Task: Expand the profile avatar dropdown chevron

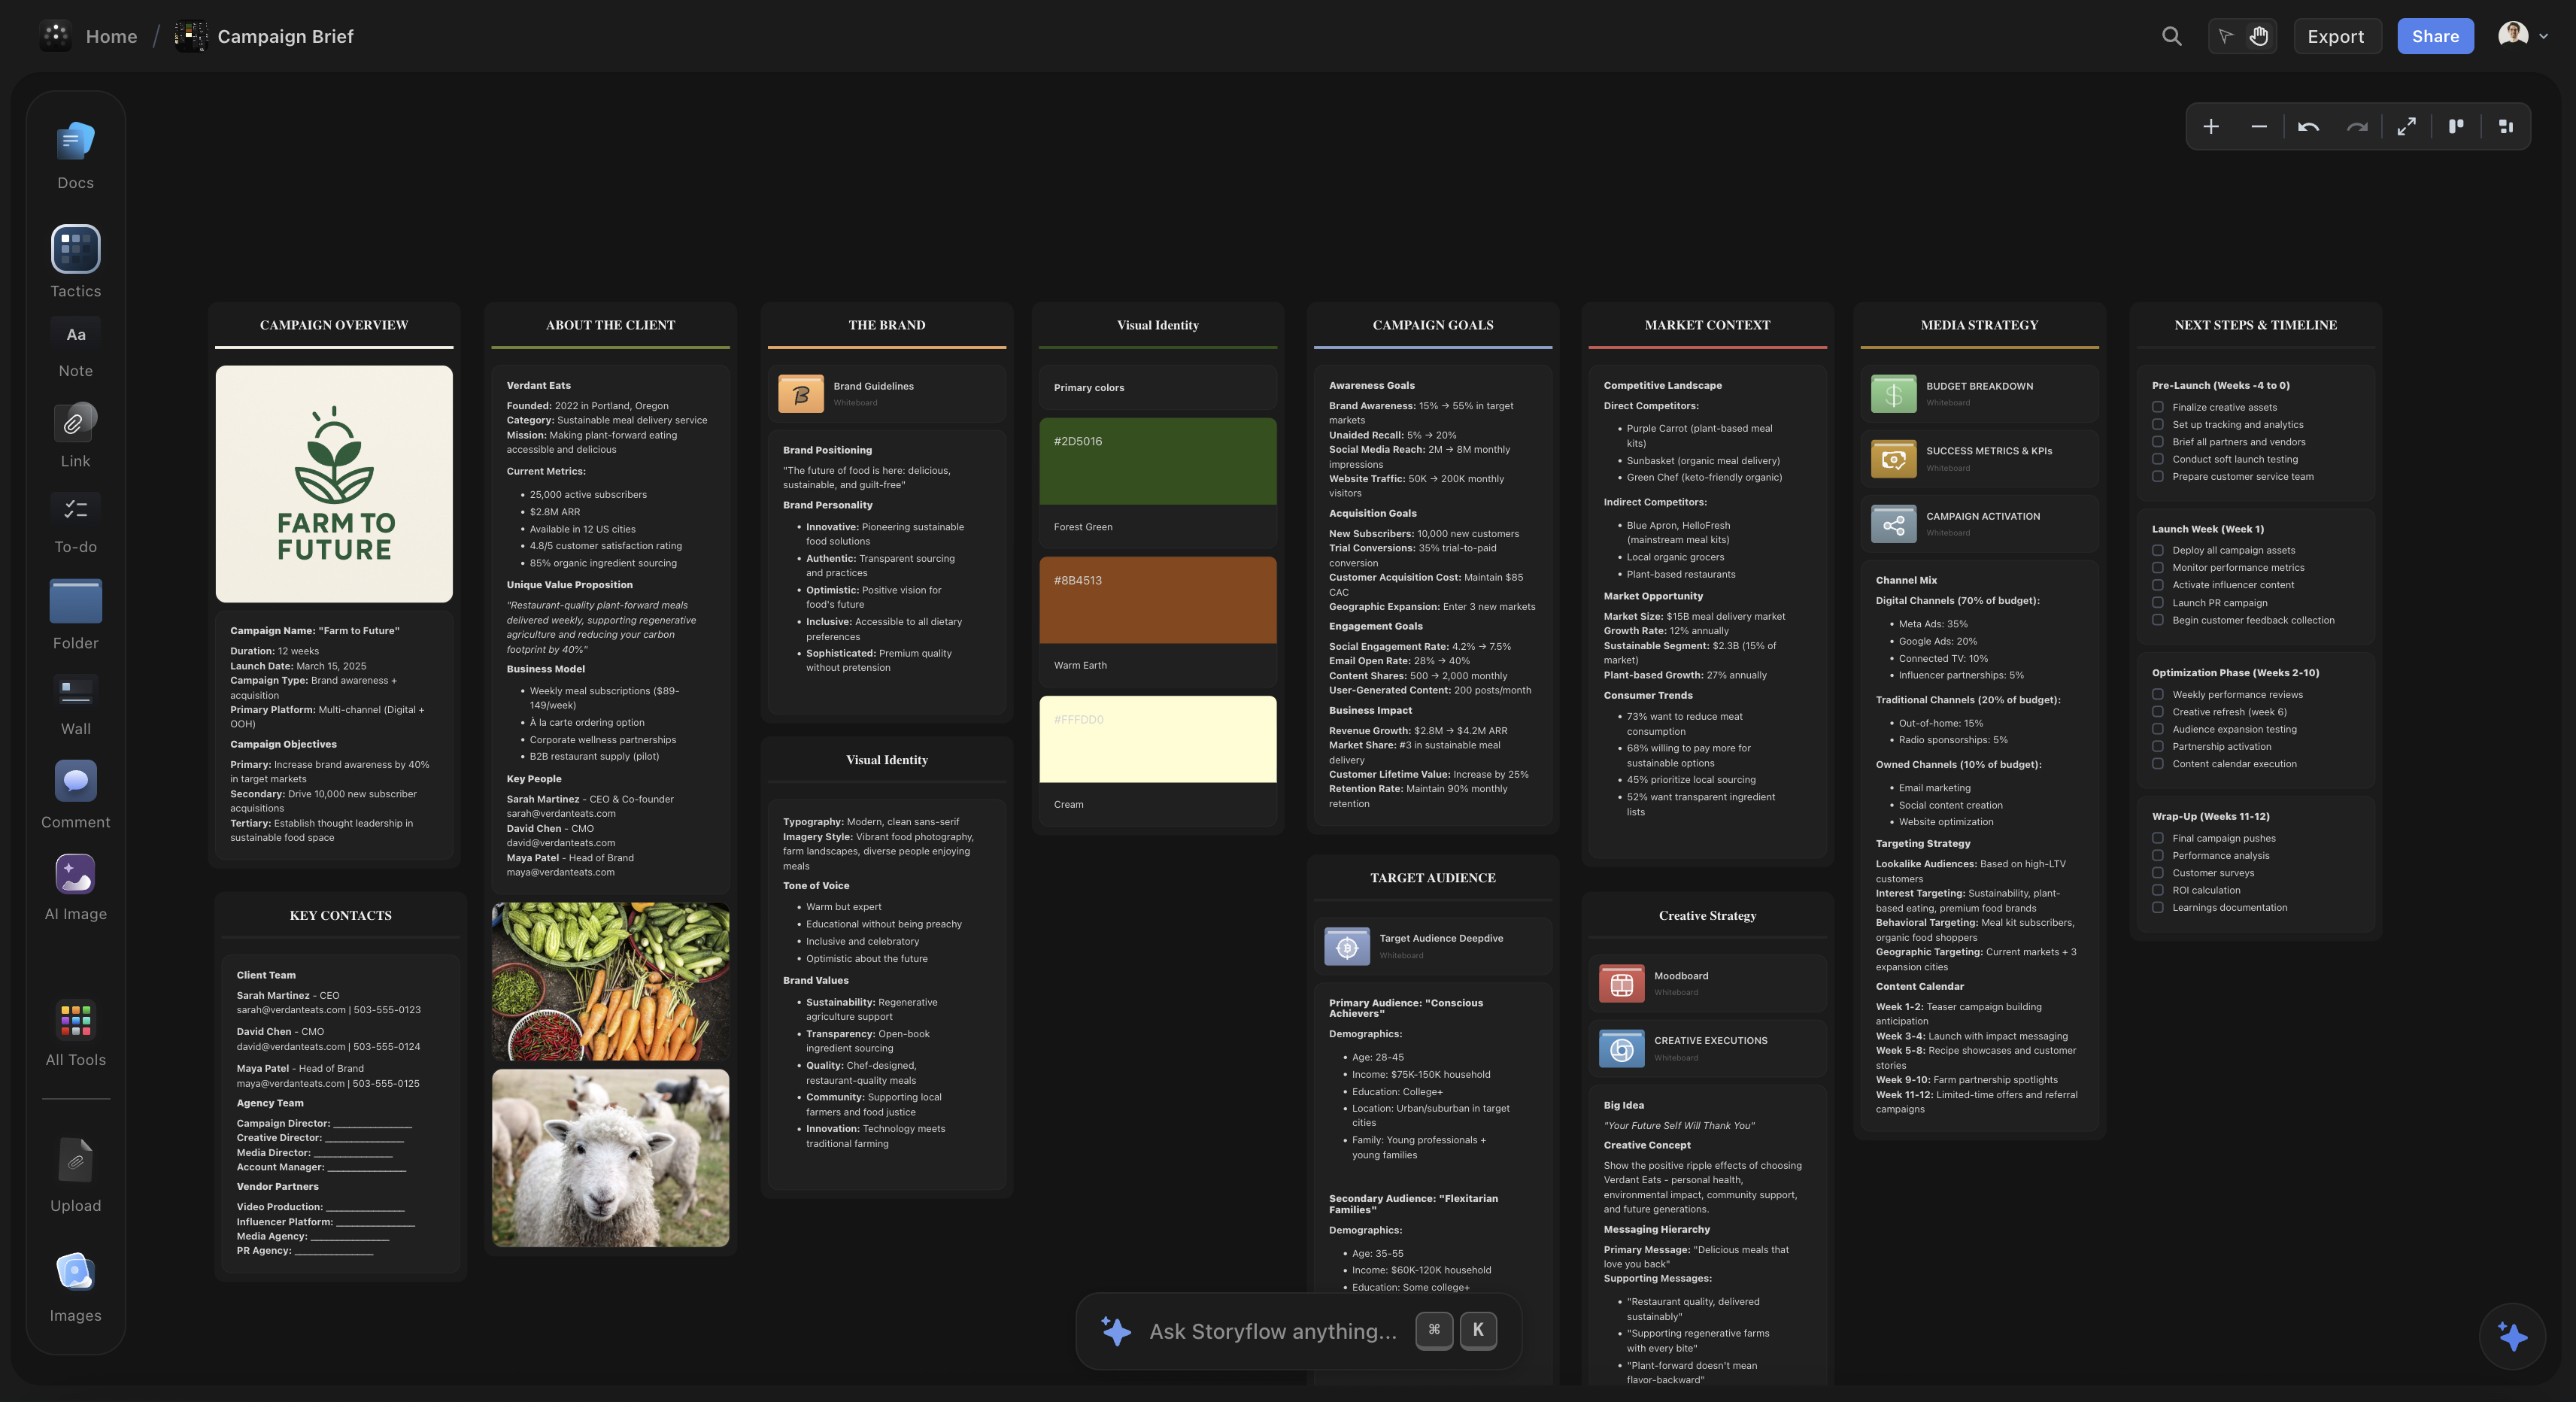Action: (x=2543, y=37)
